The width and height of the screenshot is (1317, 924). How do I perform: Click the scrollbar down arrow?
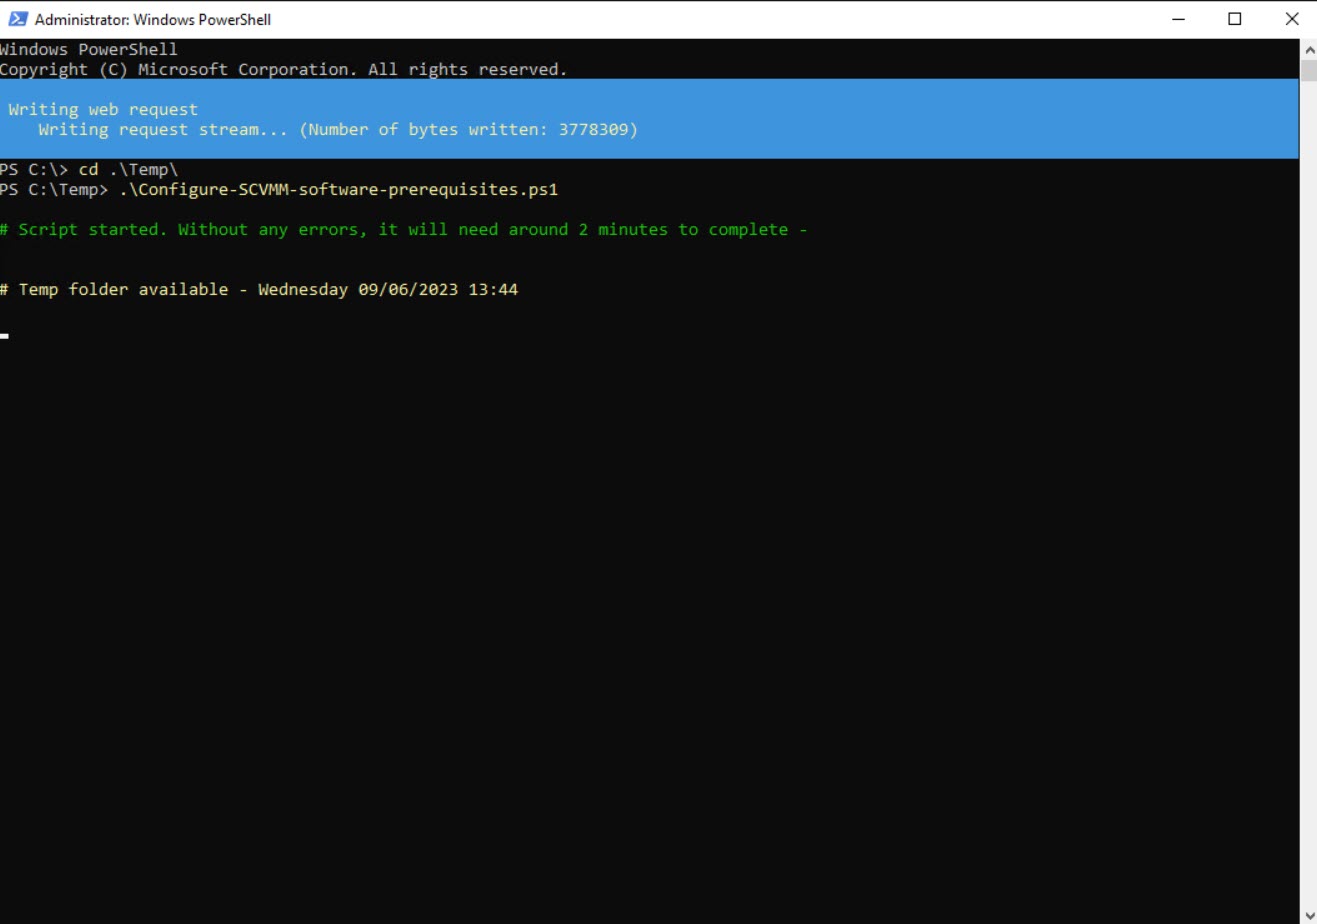click(x=1309, y=913)
